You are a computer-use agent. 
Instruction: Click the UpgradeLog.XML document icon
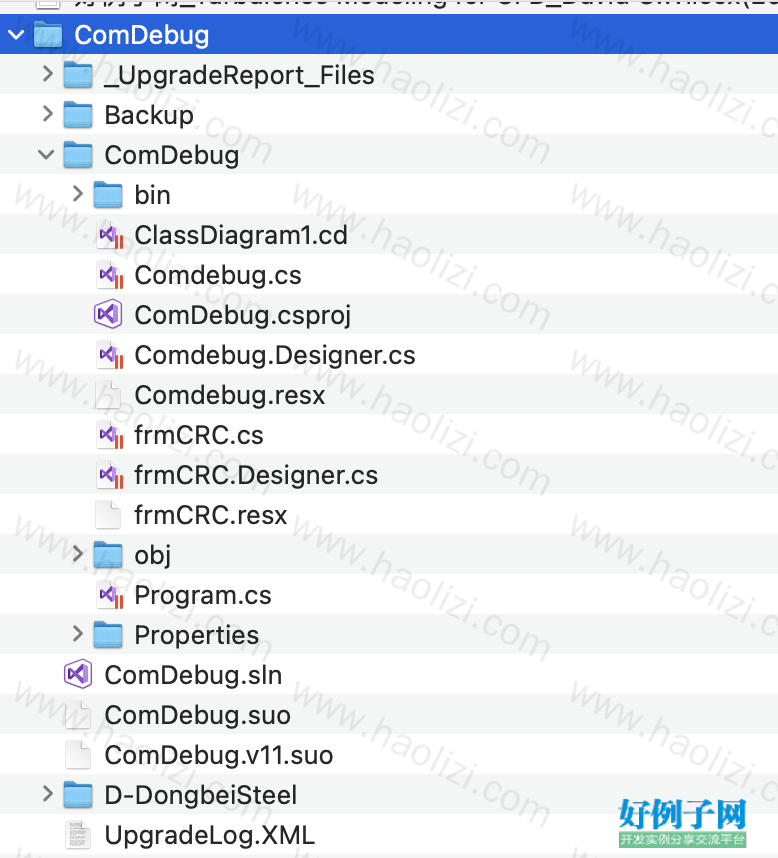coord(78,835)
